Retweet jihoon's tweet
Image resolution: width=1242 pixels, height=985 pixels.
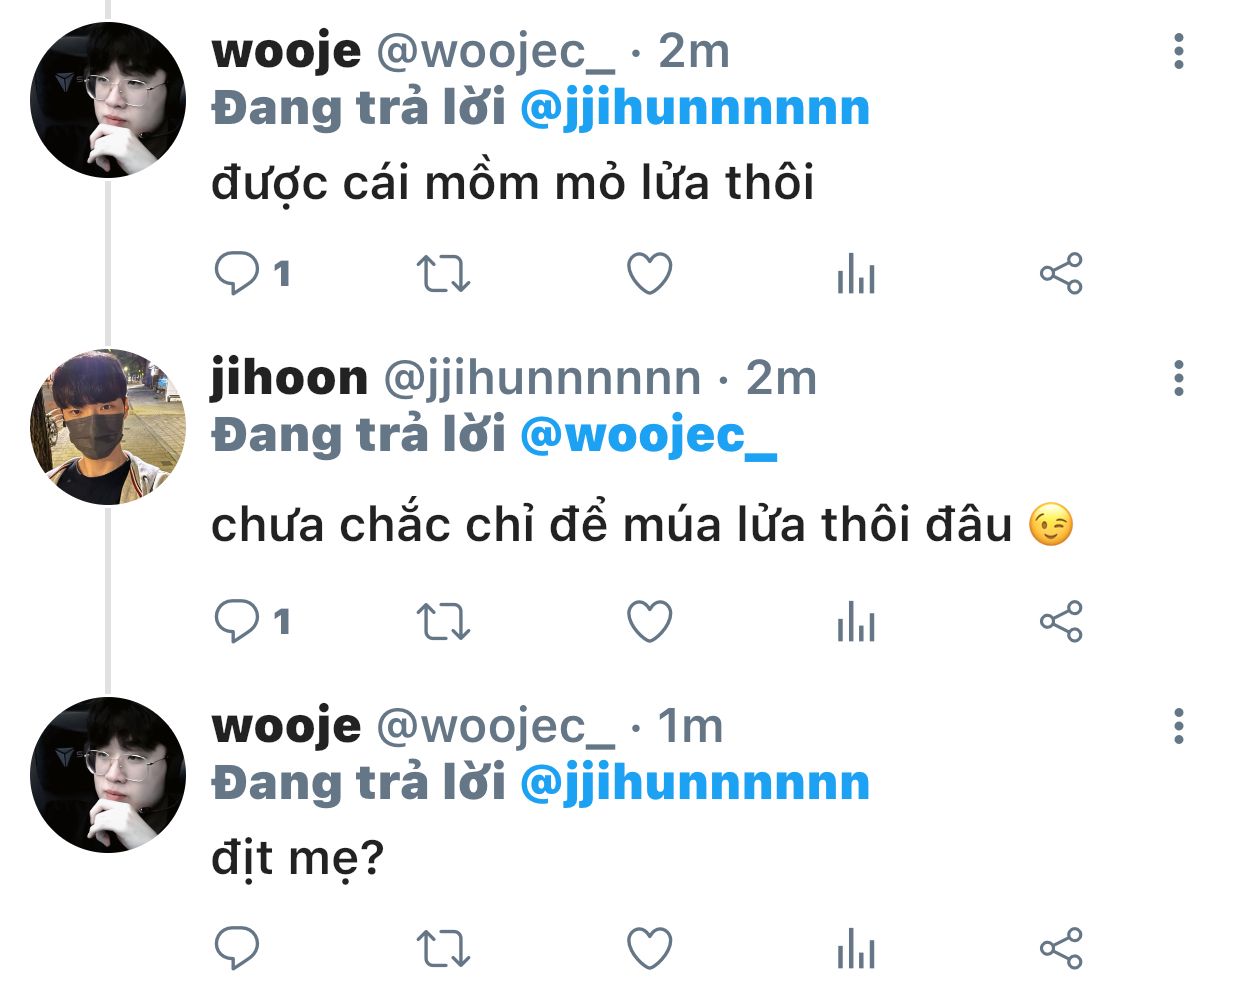coord(443,621)
